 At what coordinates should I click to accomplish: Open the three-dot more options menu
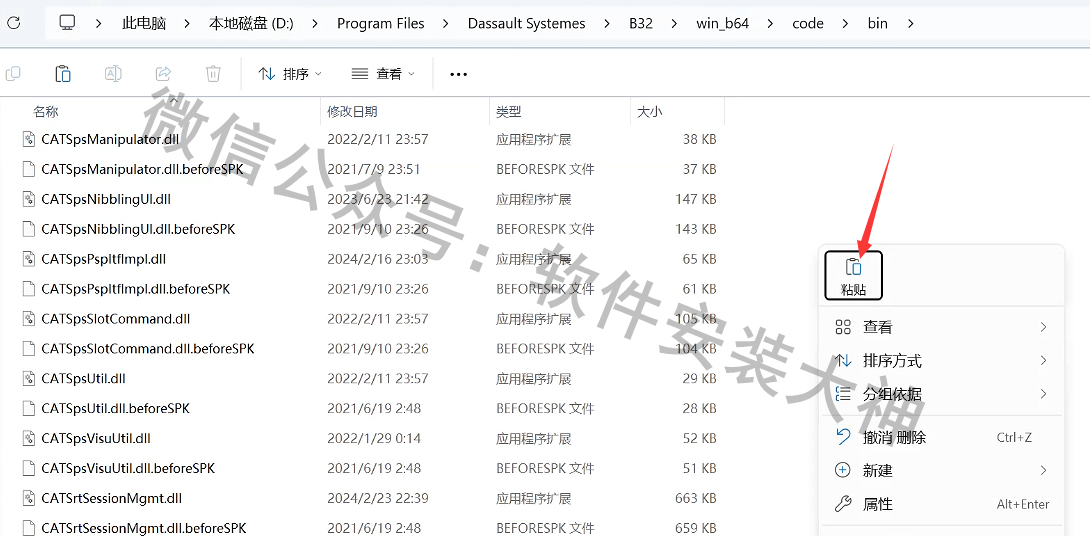coord(458,74)
